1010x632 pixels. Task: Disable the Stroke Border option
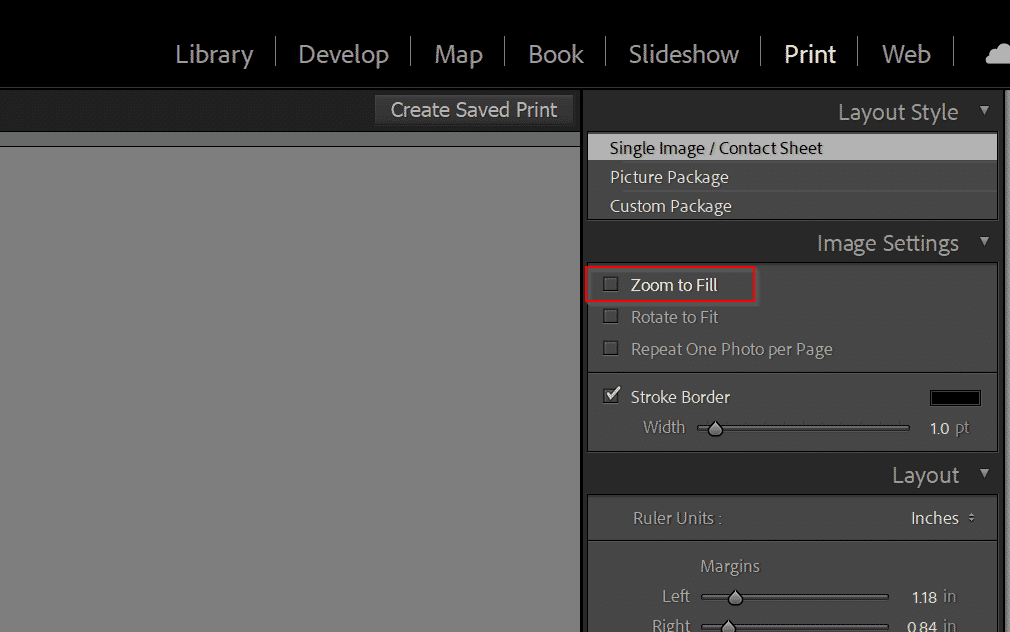click(x=611, y=395)
